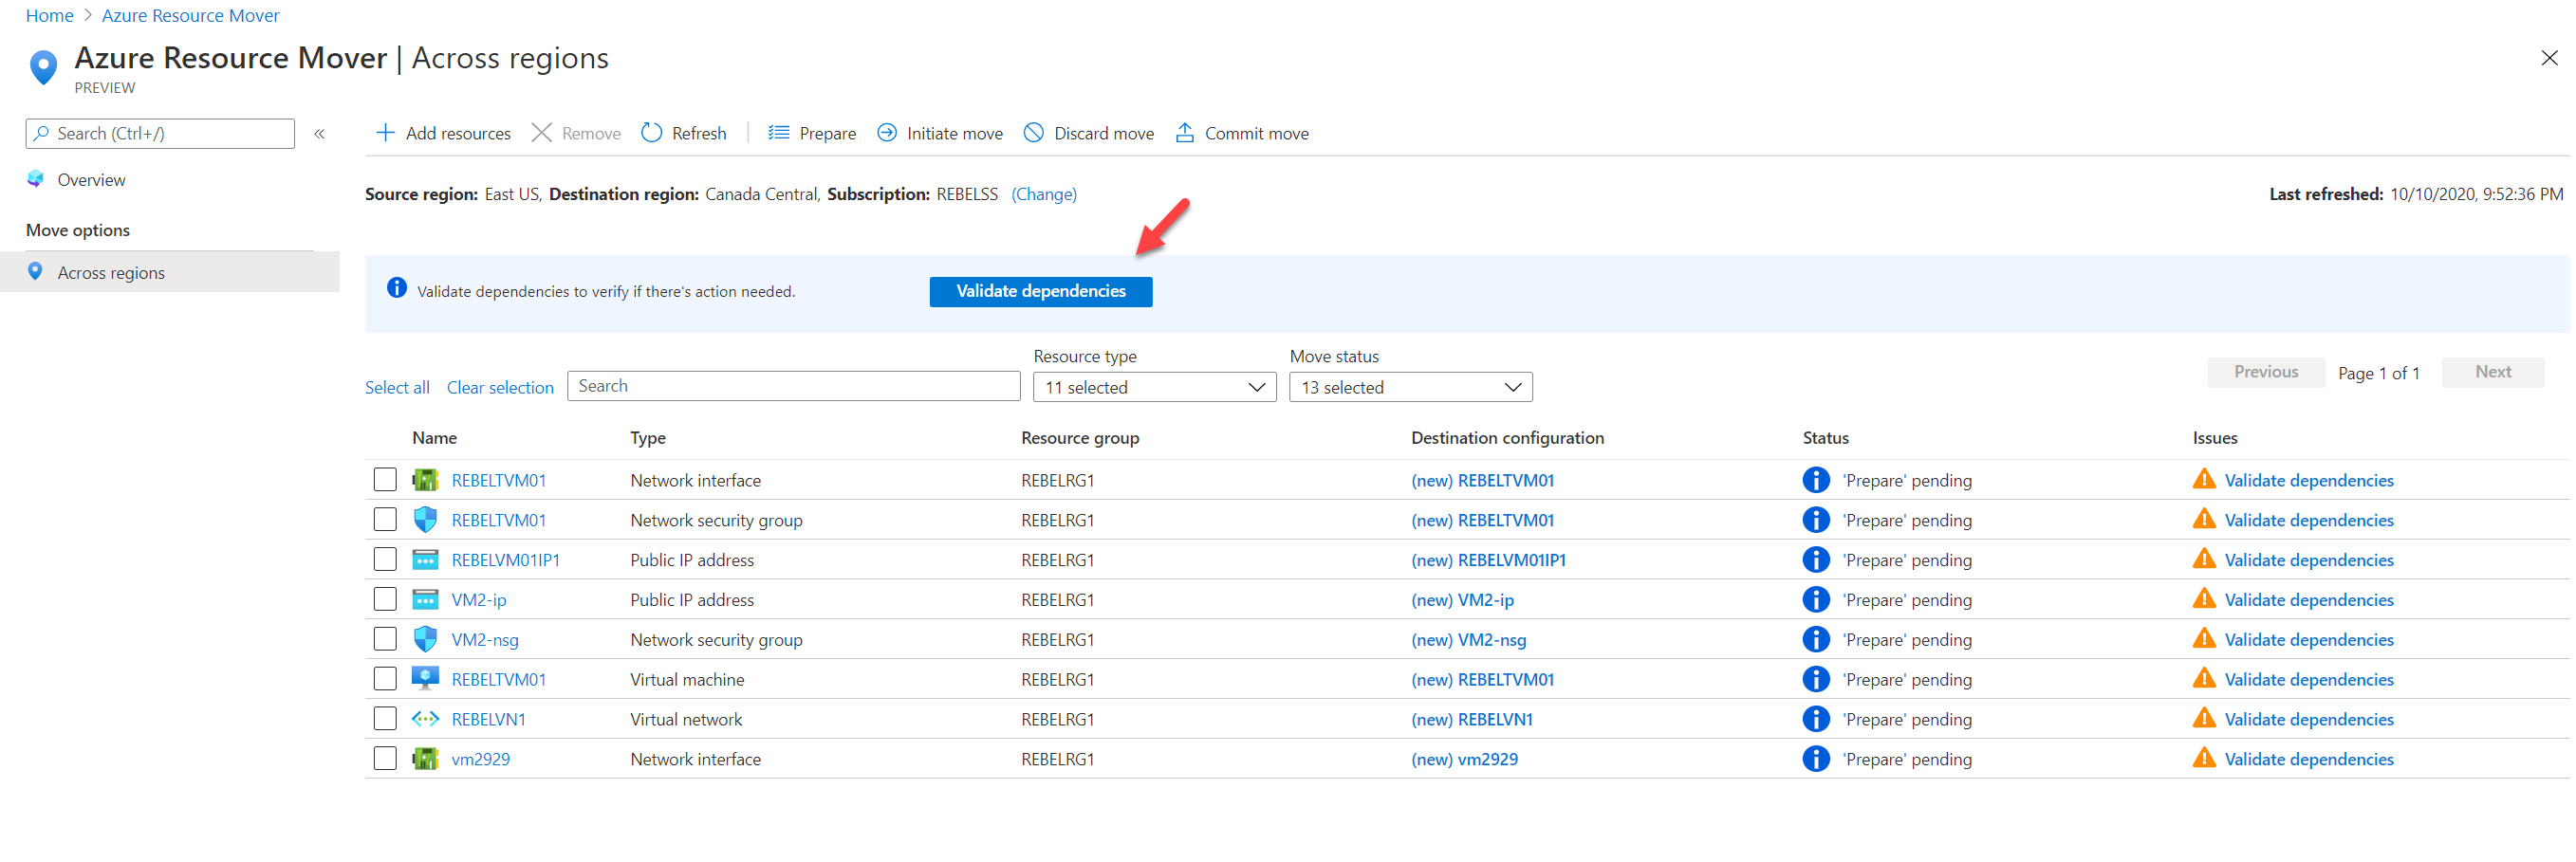Click the Change subscription link
The height and width of the screenshot is (862, 2576).
1043,194
